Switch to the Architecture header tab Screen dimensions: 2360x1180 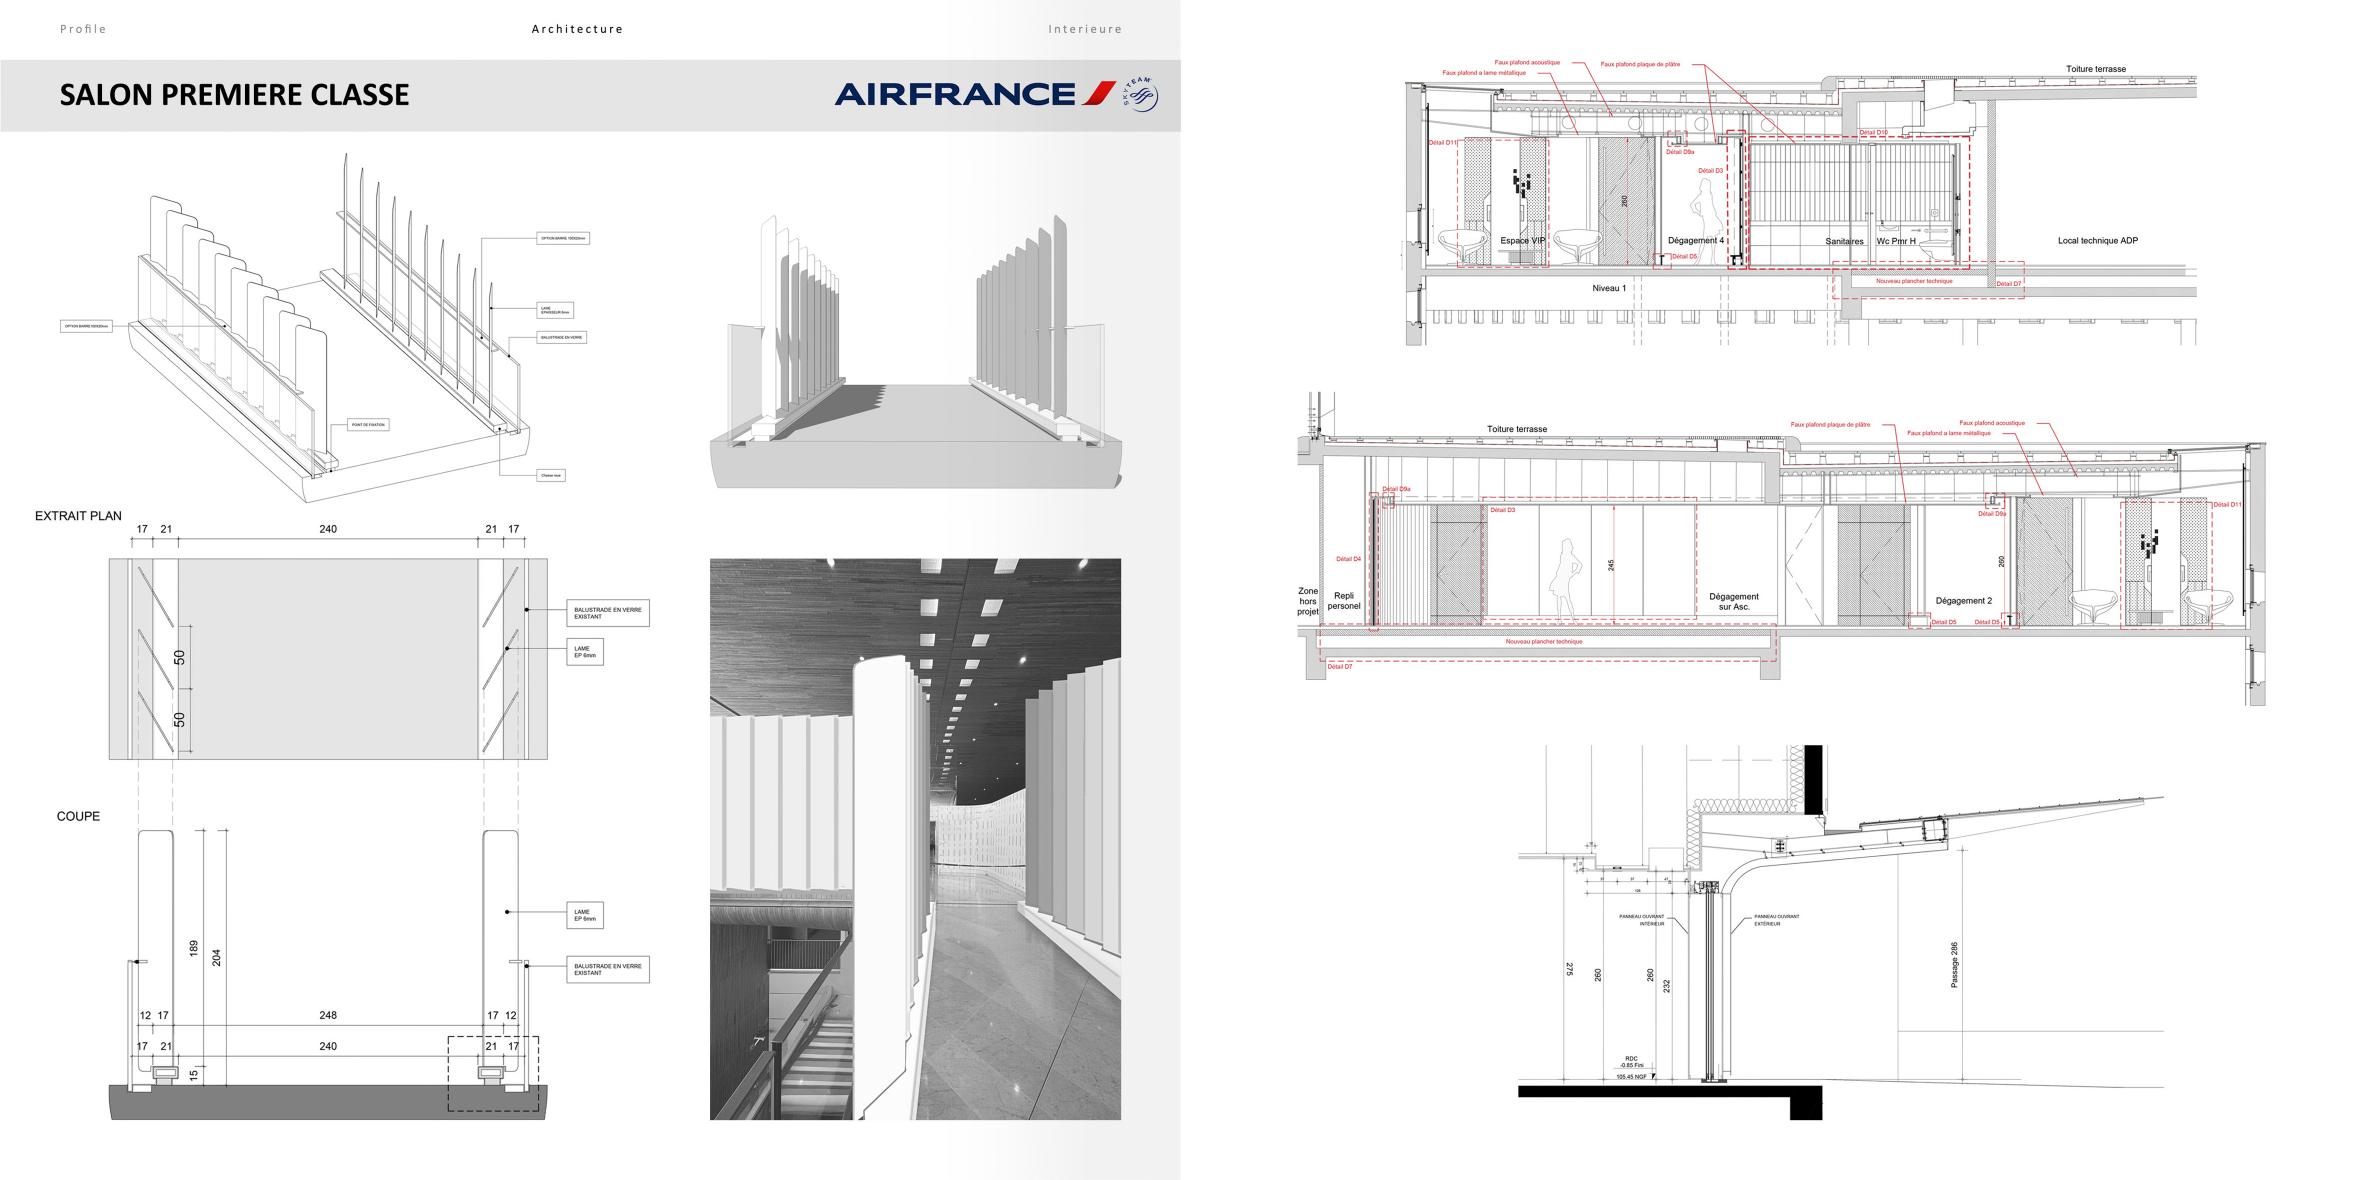(577, 29)
